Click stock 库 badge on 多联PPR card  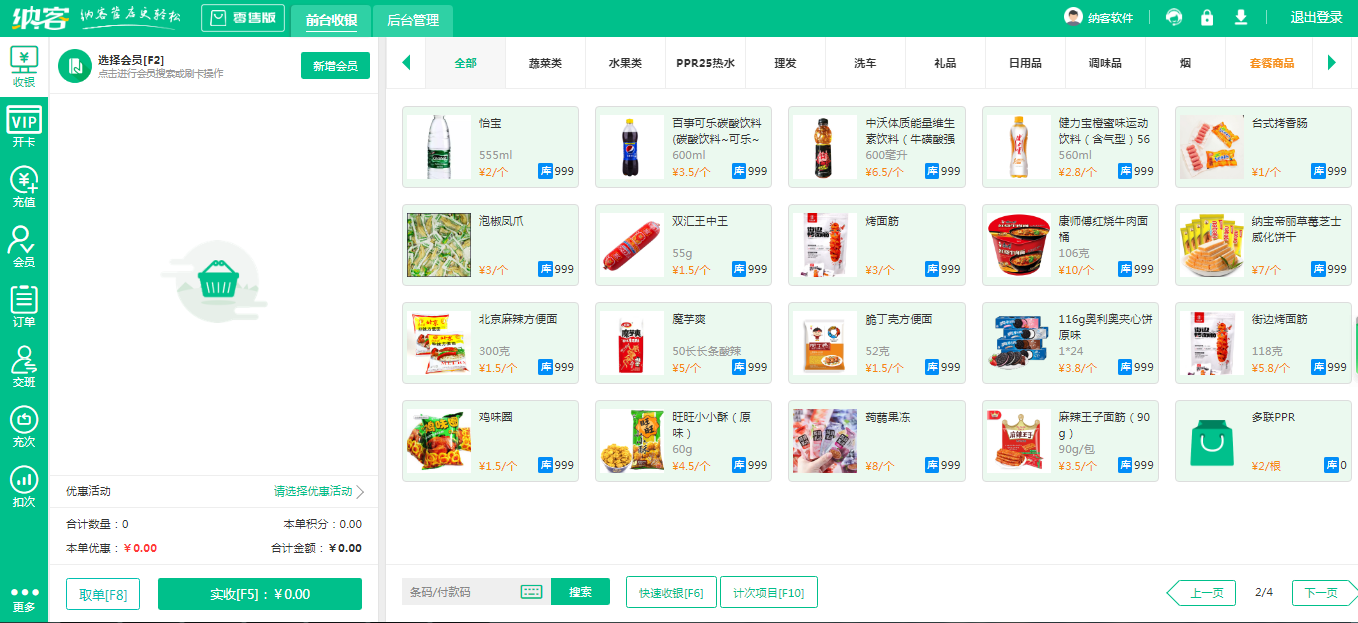click(x=1332, y=465)
